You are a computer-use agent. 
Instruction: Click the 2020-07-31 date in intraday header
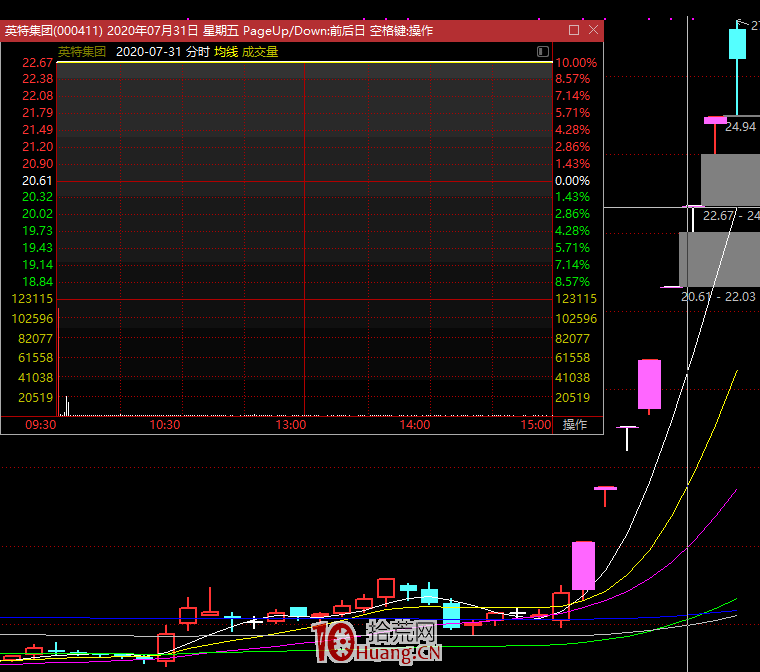(148, 51)
